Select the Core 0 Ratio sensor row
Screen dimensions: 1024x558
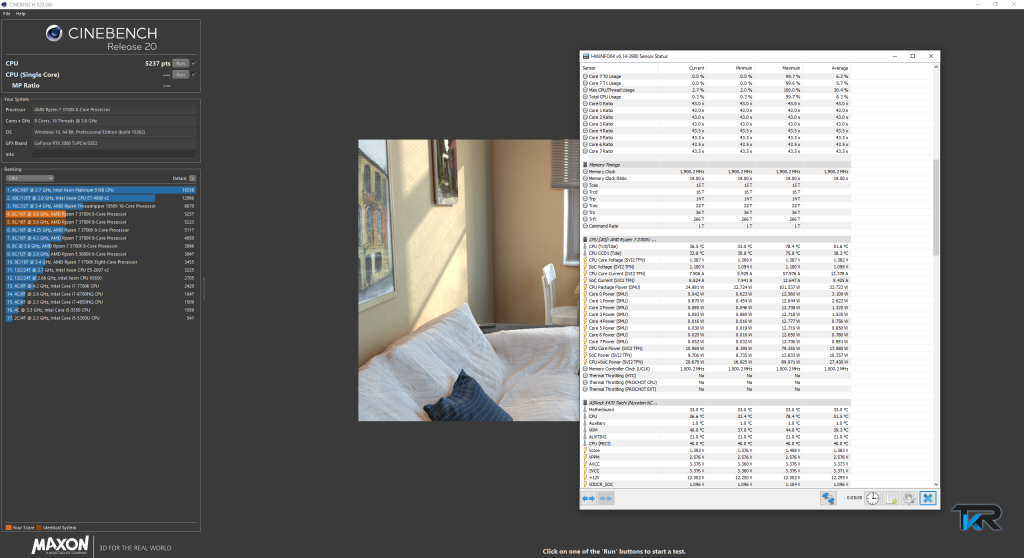715,104
